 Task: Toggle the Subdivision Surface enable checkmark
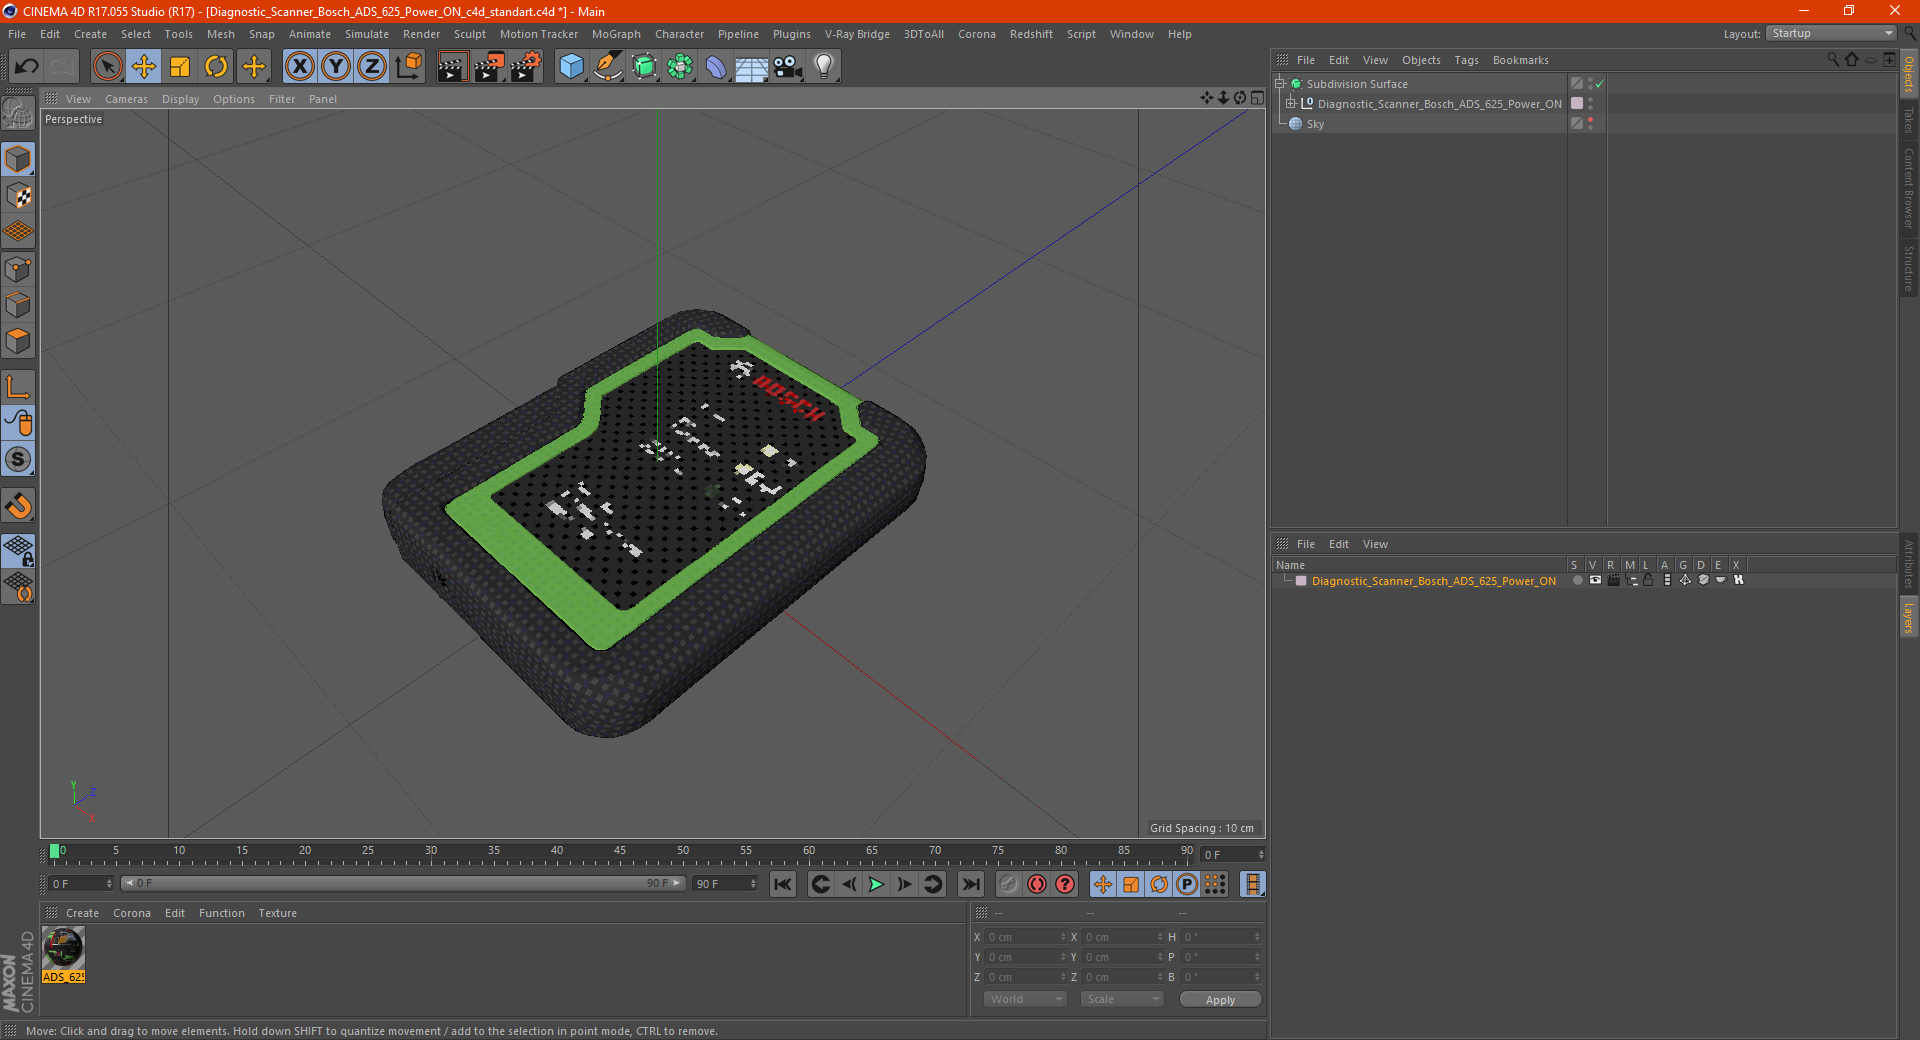(x=1599, y=84)
